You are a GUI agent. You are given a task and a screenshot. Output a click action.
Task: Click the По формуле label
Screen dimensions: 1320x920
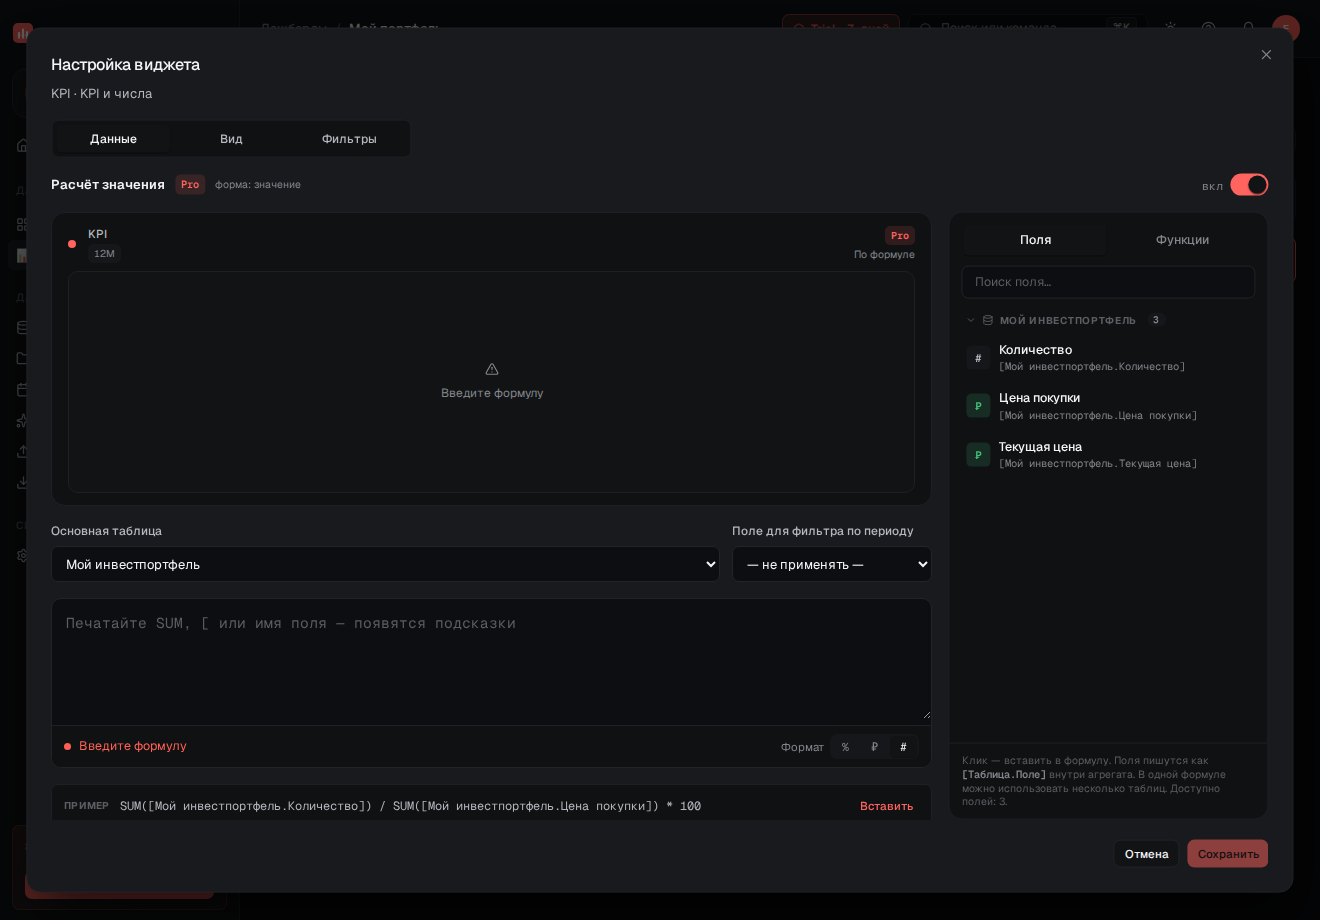click(884, 255)
